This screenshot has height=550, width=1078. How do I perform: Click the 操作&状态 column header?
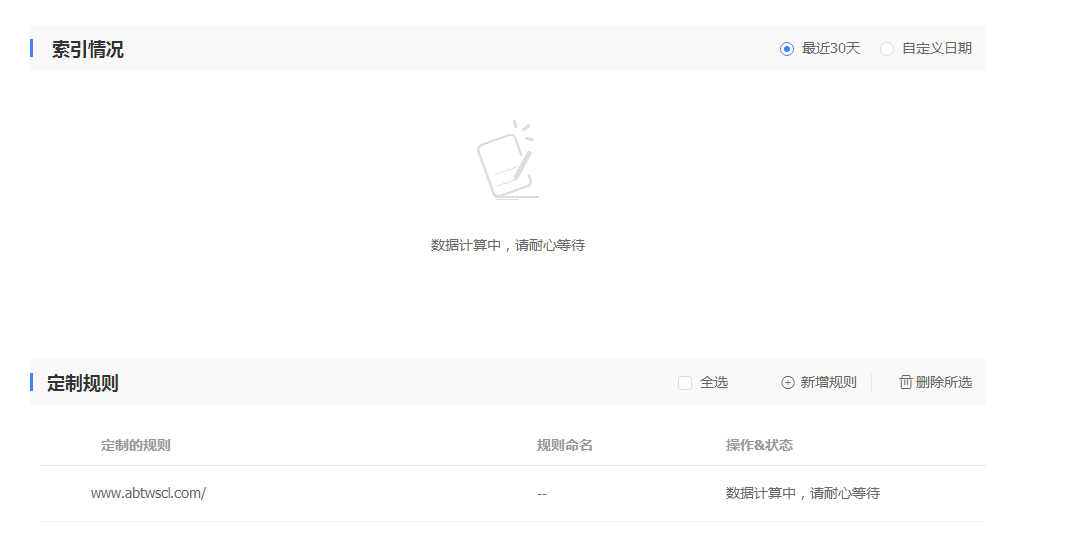[759, 445]
